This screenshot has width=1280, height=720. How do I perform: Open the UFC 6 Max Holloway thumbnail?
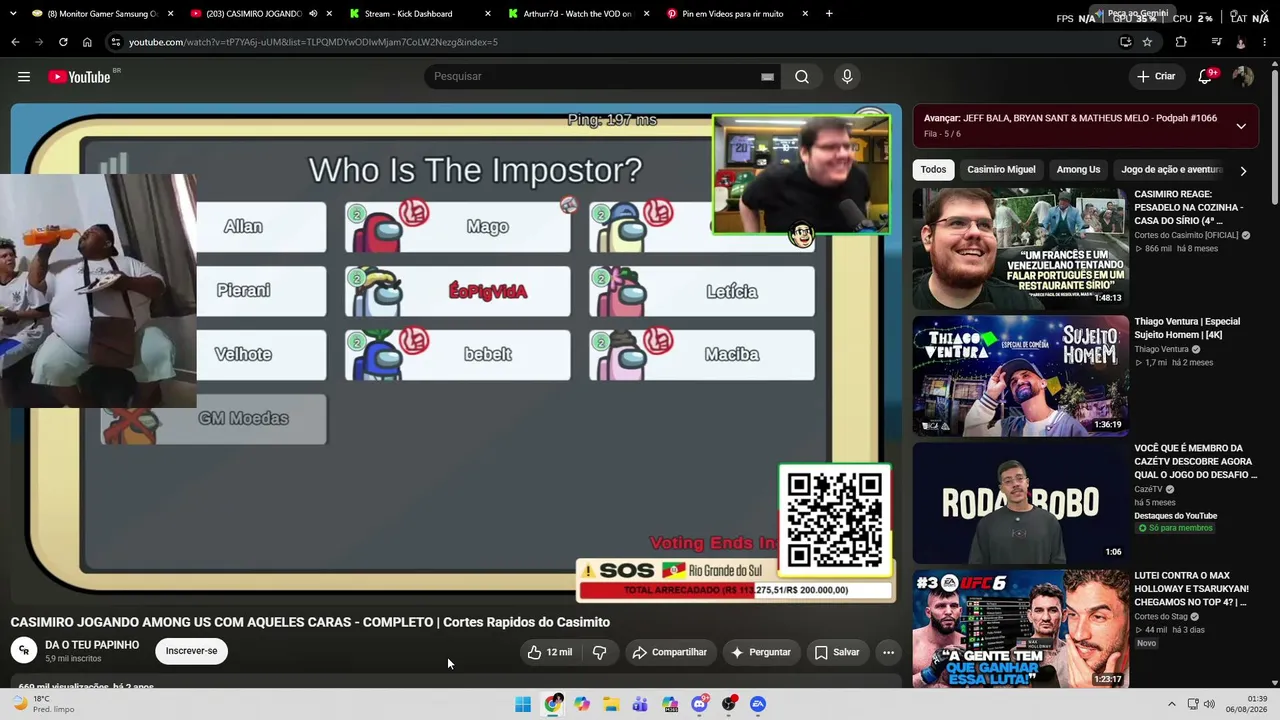(1019, 629)
